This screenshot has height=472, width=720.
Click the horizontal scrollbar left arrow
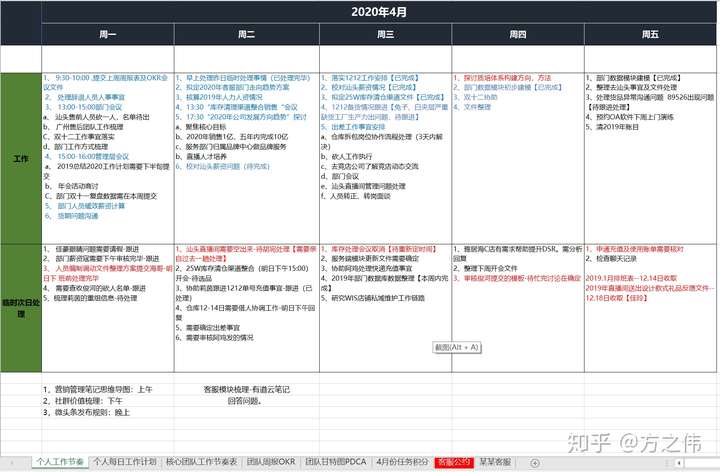(x=679, y=463)
